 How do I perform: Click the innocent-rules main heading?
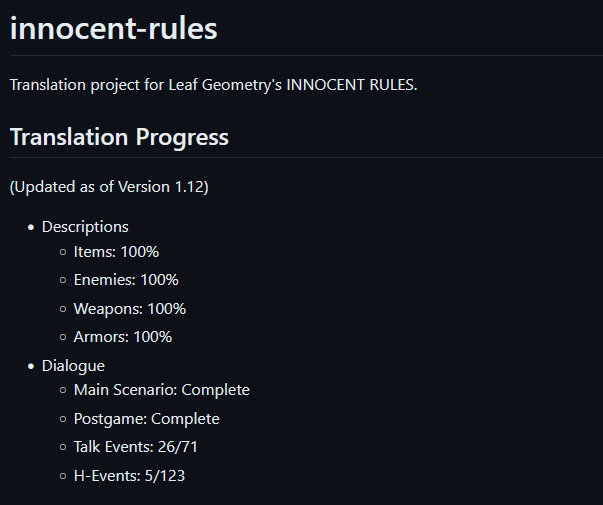[x=113, y=29]
